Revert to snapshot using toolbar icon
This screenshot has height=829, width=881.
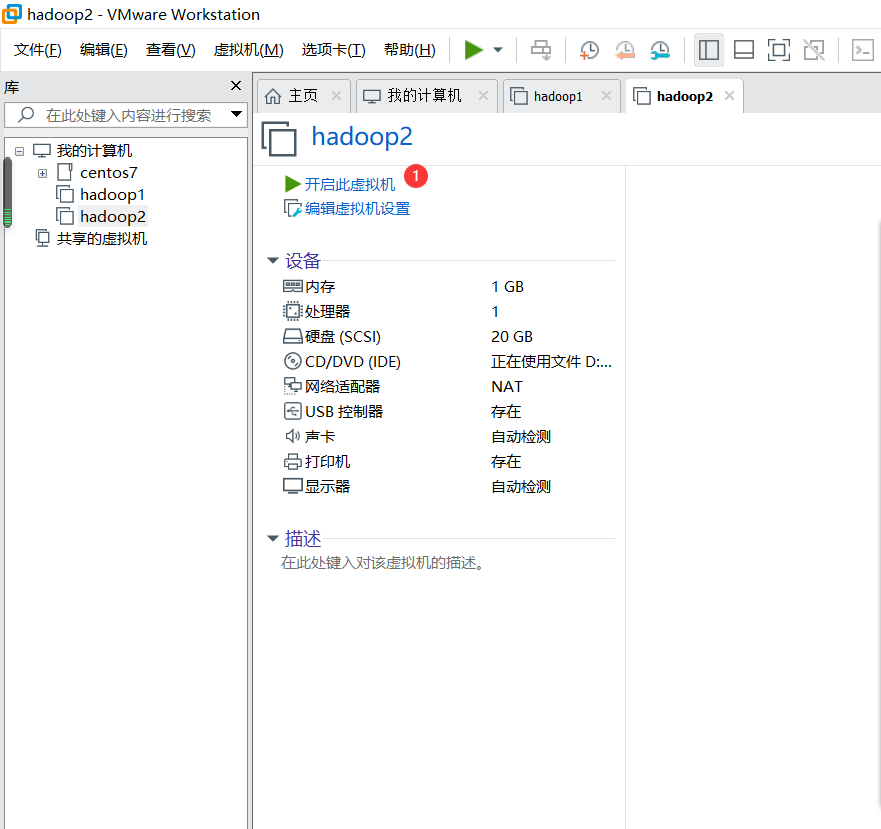coord(624,50)
